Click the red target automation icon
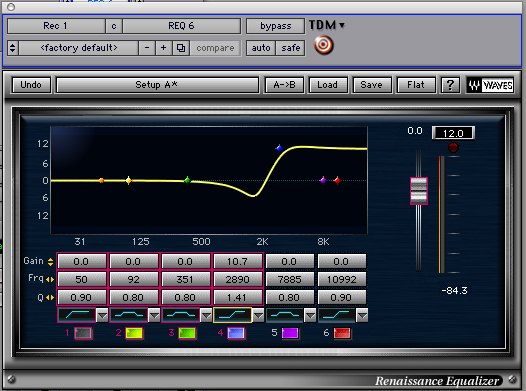526x391 pixels. pos(323,45)
